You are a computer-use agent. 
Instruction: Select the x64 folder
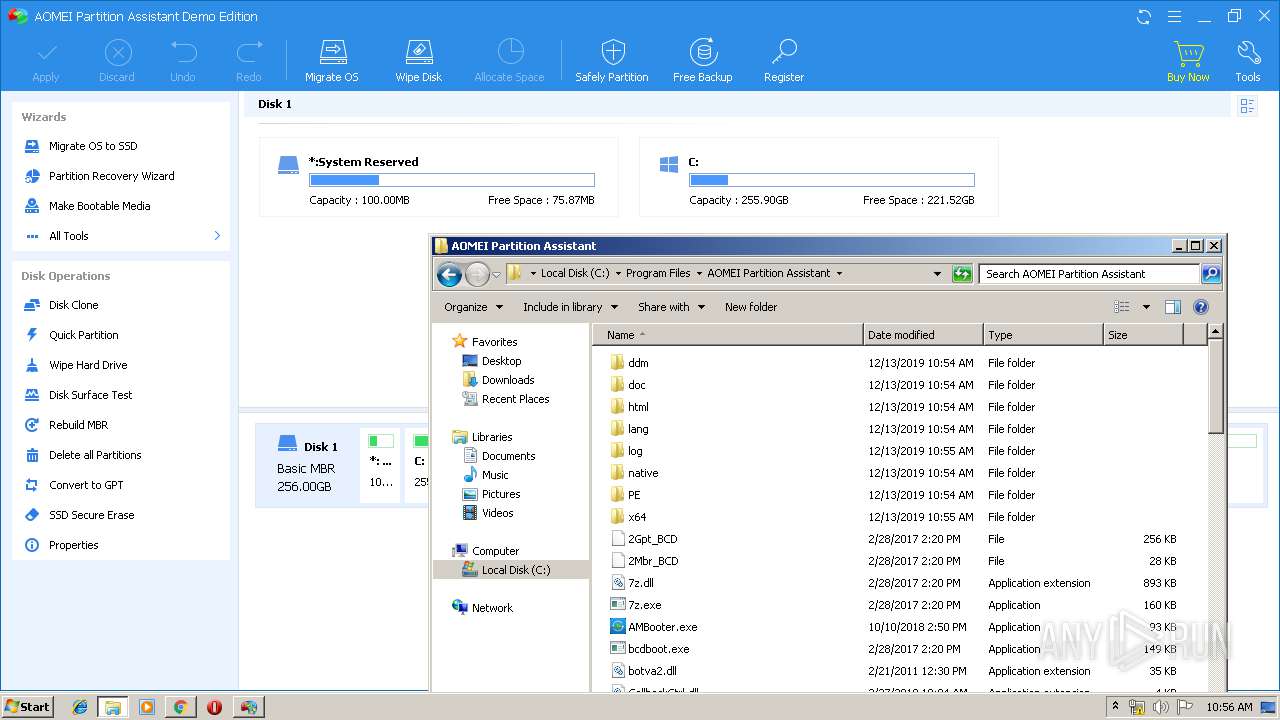[x=629, y=517]
